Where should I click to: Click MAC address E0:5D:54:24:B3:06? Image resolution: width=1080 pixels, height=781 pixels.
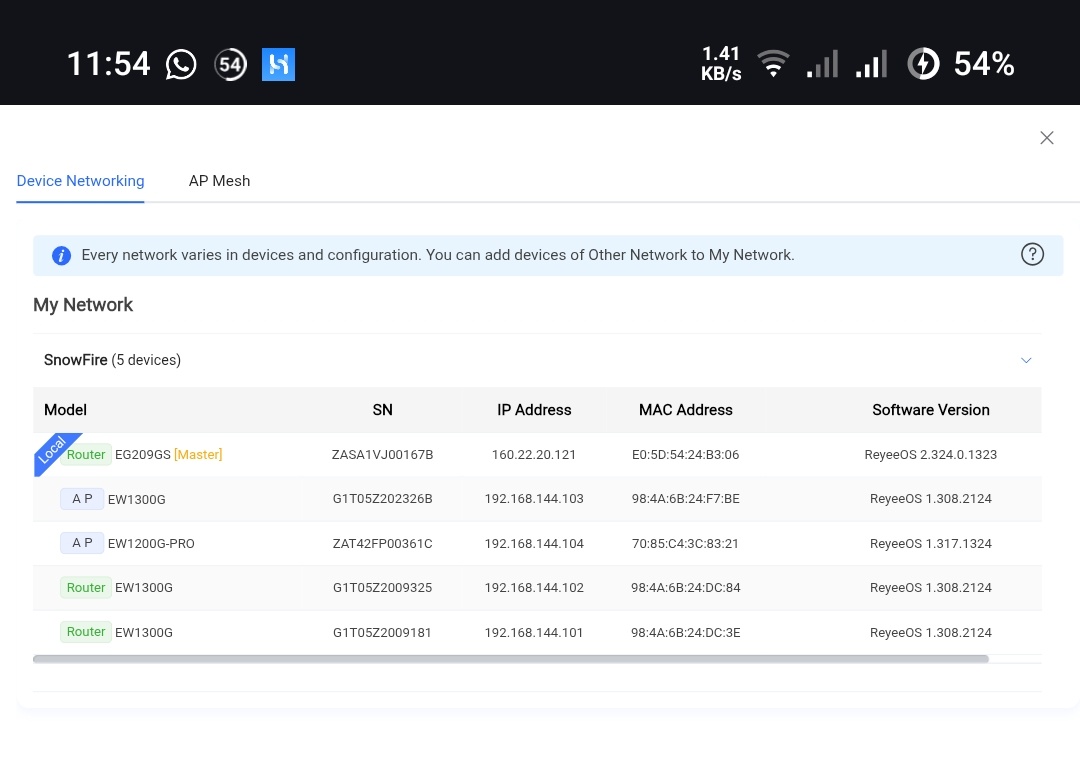coord(685,455)
